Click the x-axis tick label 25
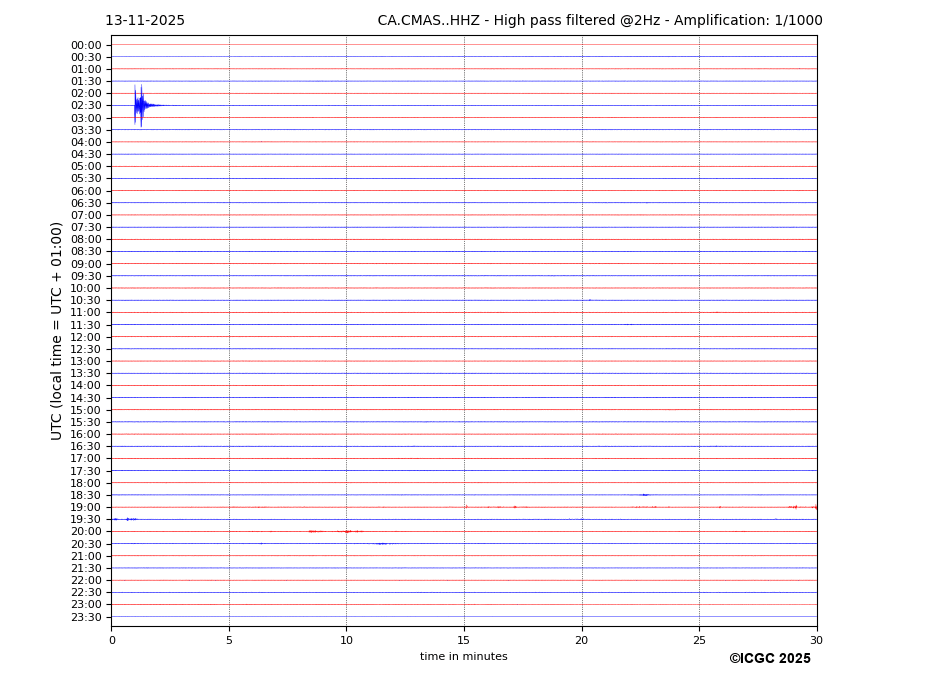The height and width of the screenshot is (696, 927). pyautogui.click(x=699, y=640)
